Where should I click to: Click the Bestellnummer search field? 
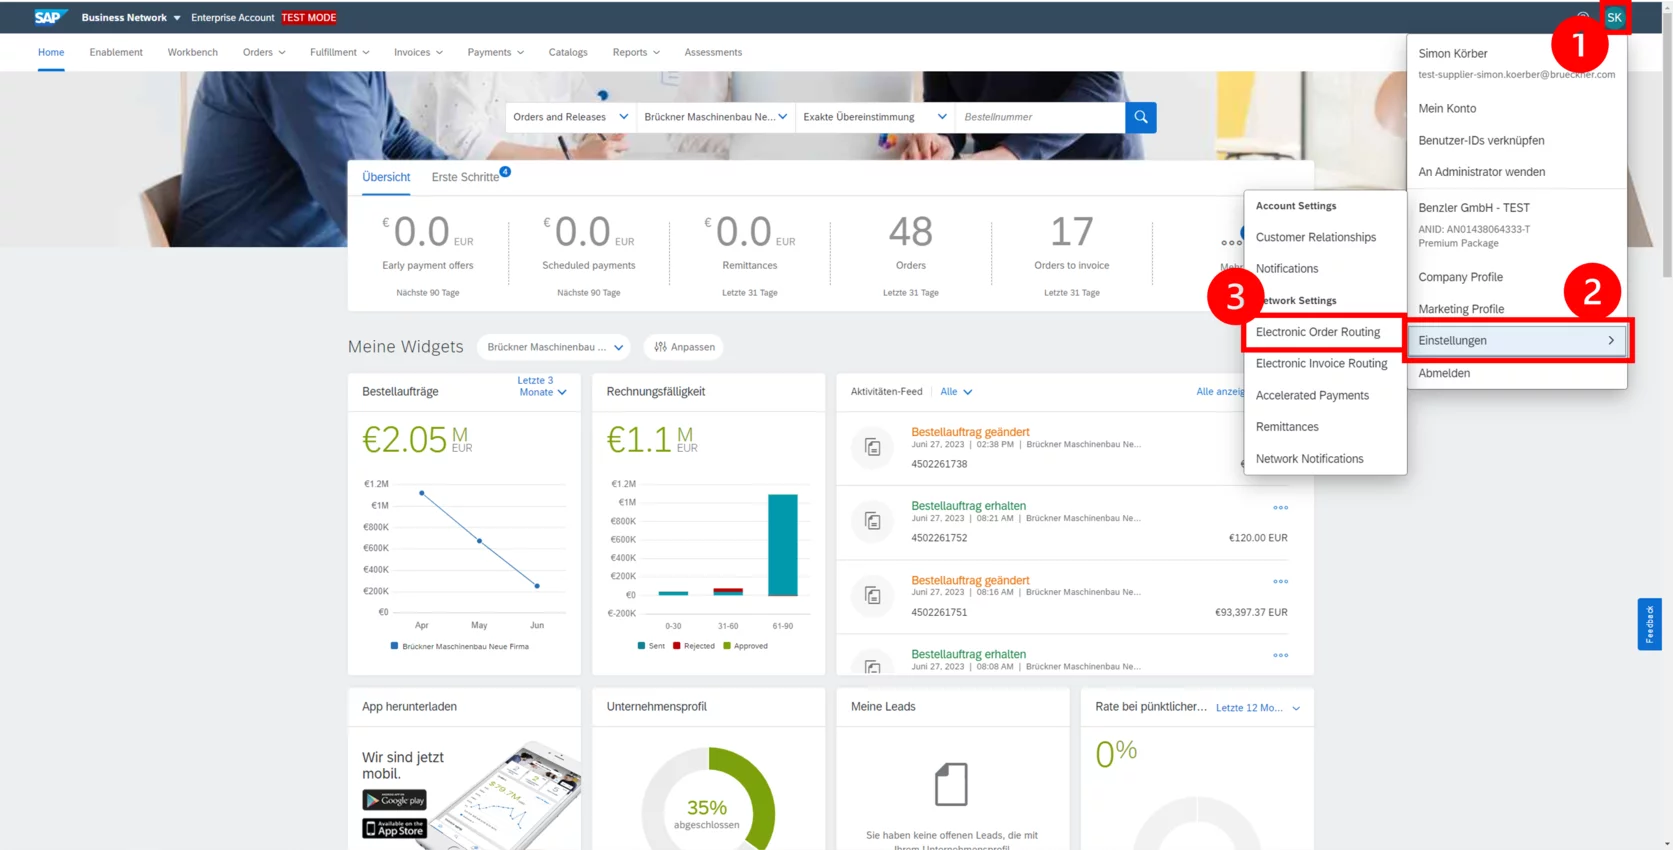(x=1040, y=117)
